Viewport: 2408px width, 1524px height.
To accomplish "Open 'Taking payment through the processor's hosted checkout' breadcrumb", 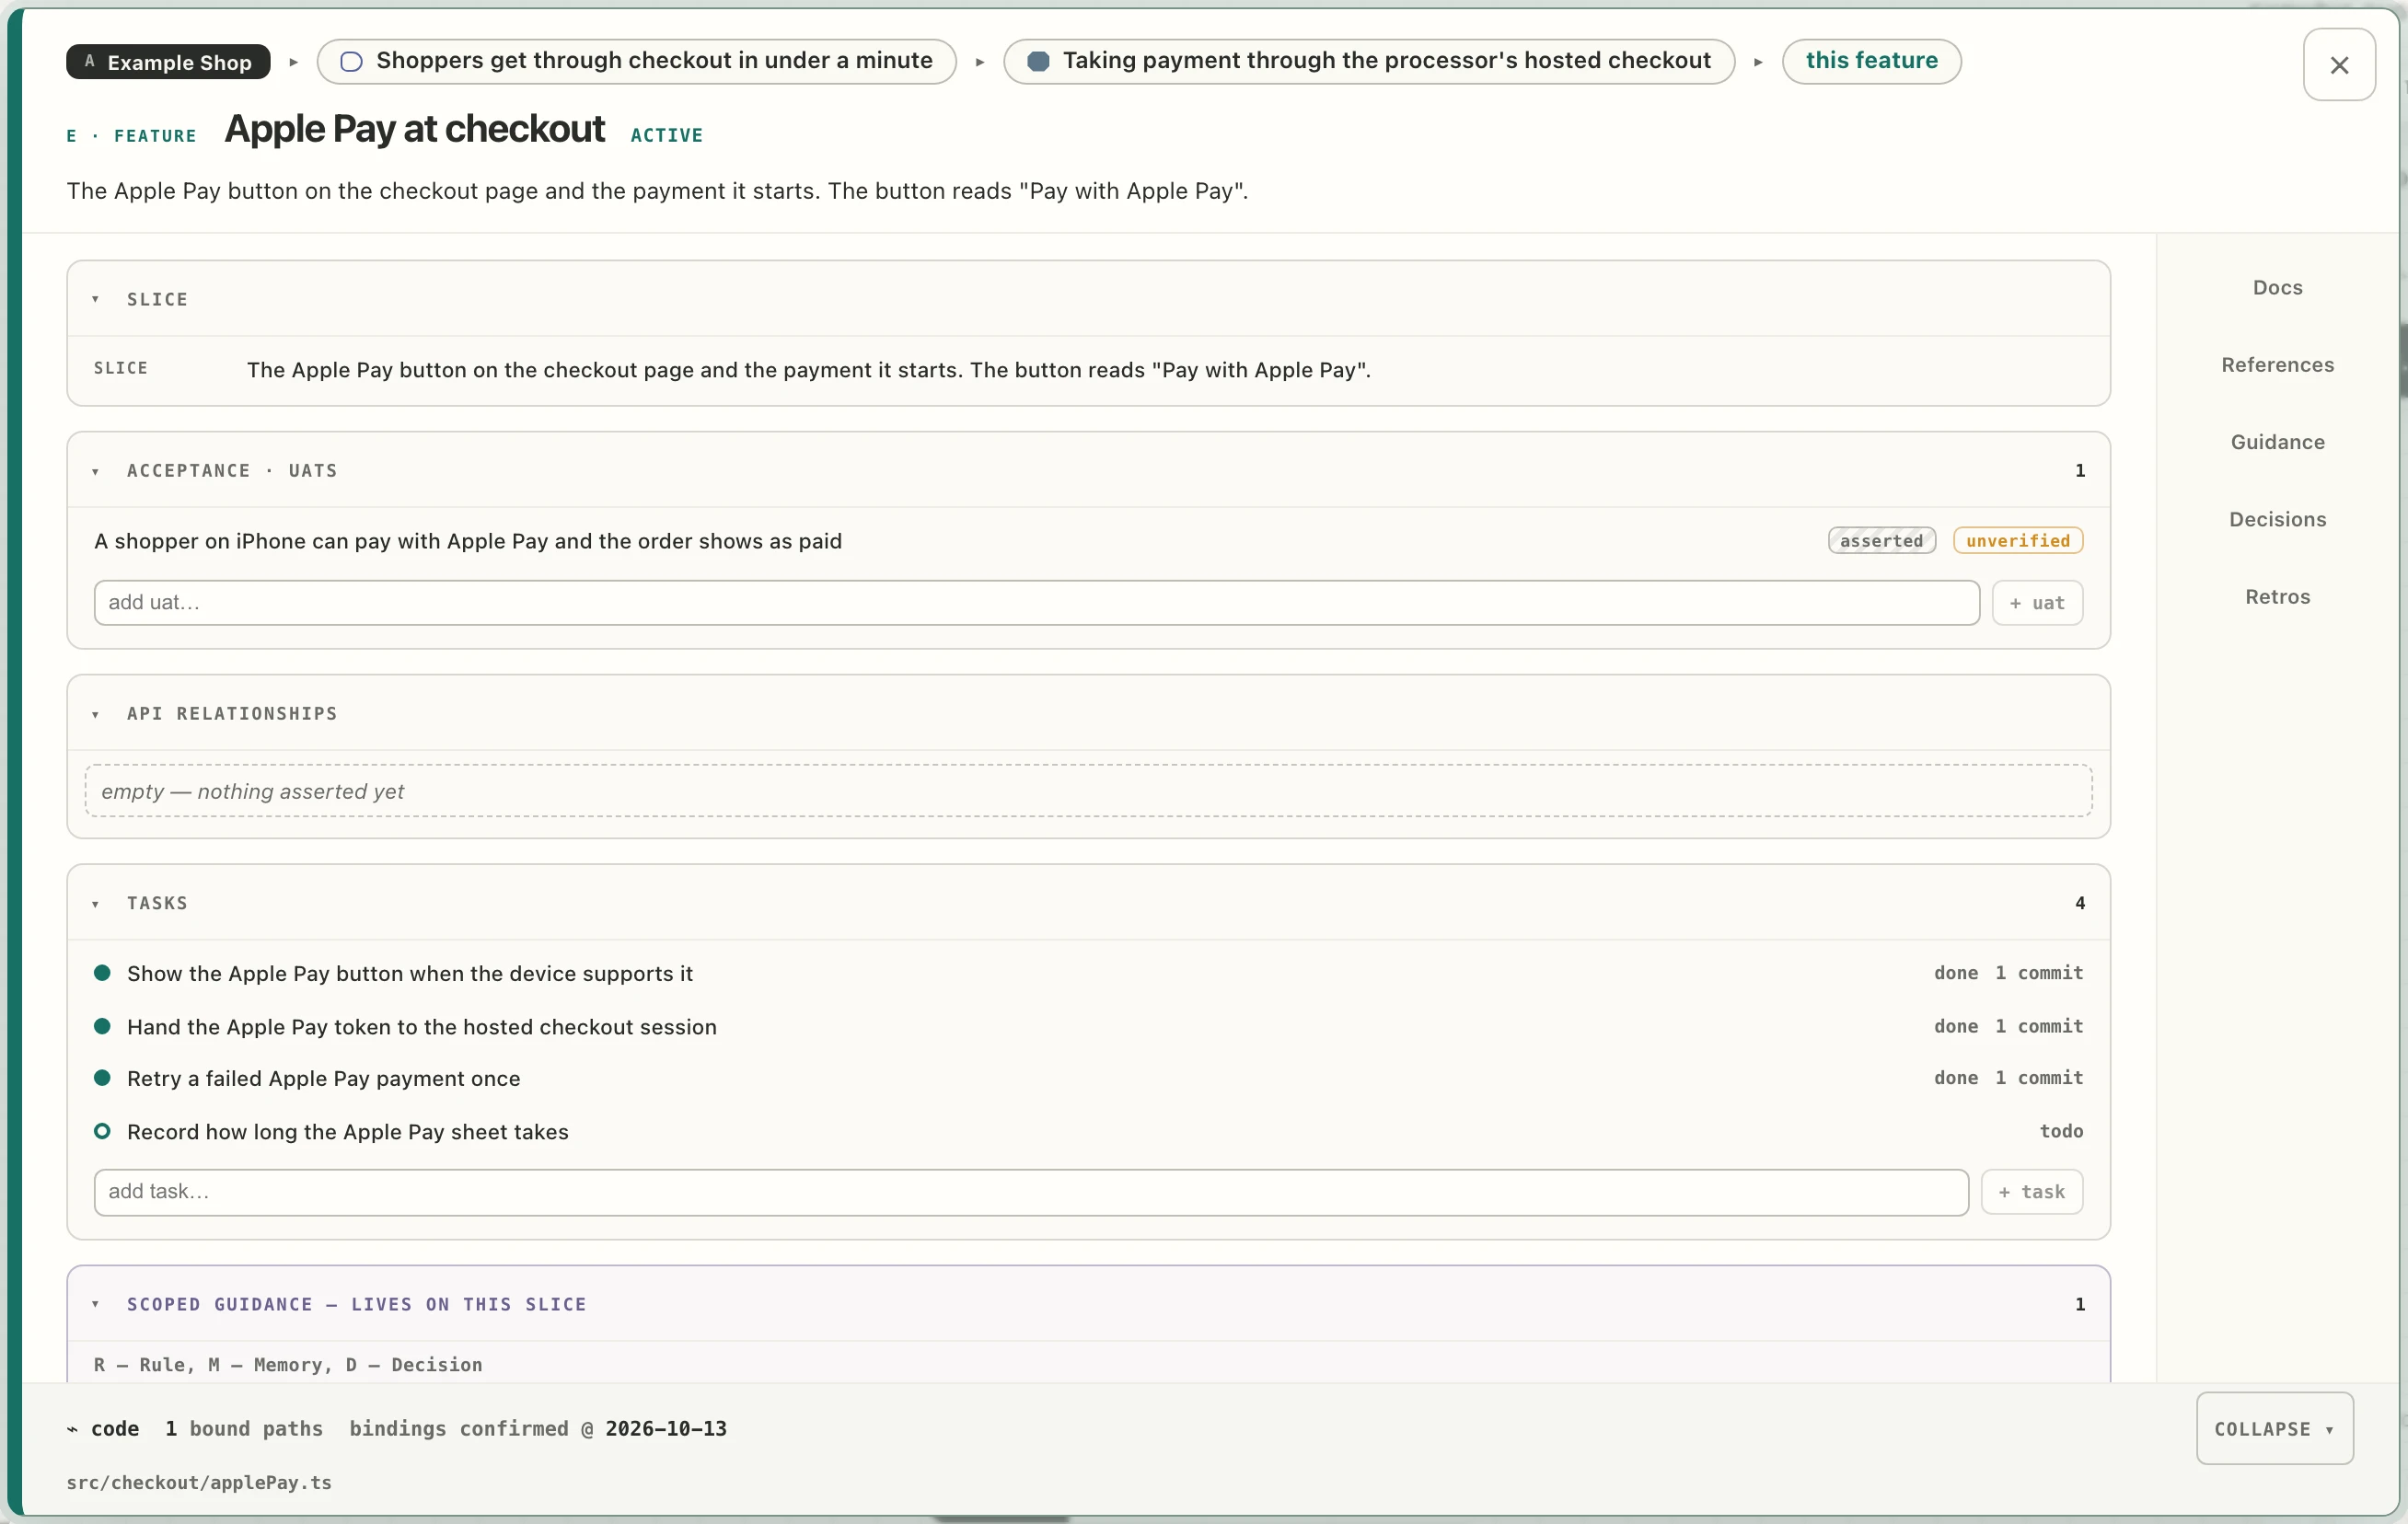I will coord(1368,61).
